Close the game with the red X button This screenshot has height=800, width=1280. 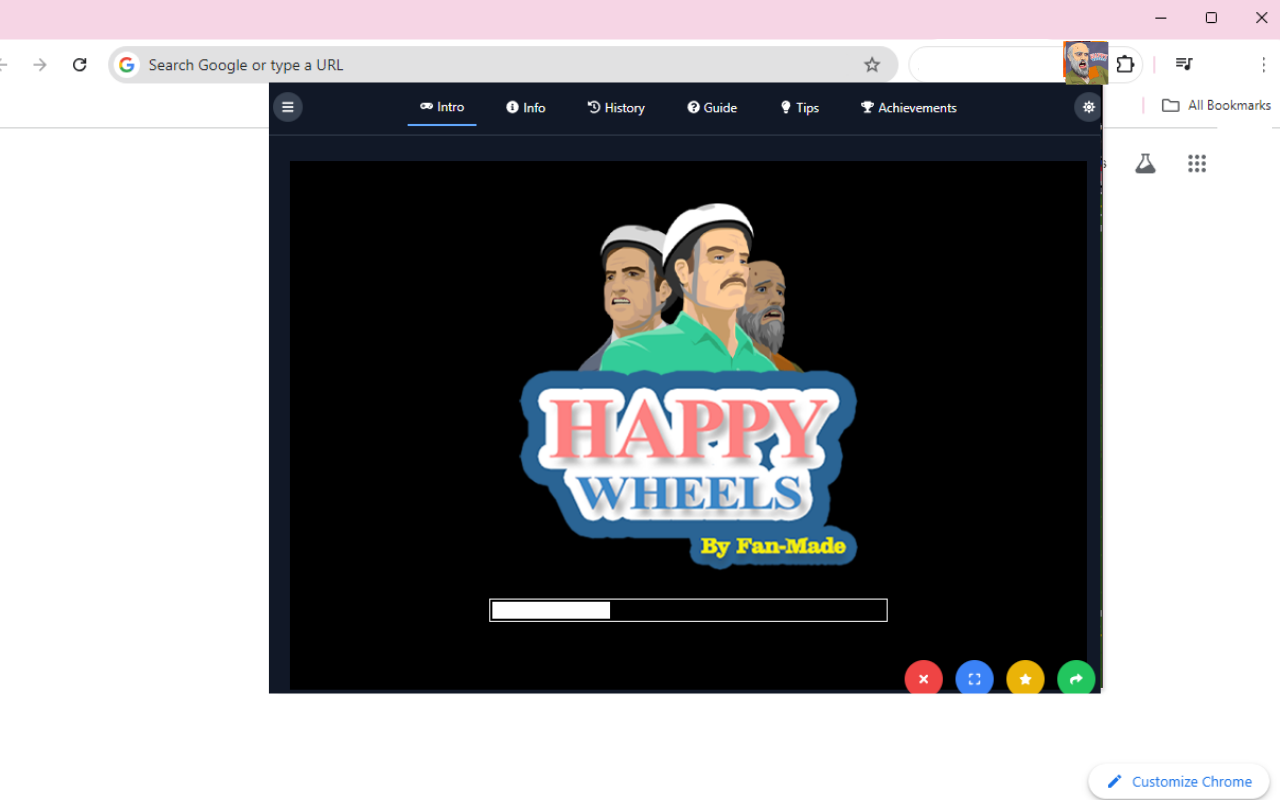pos(923,678)
